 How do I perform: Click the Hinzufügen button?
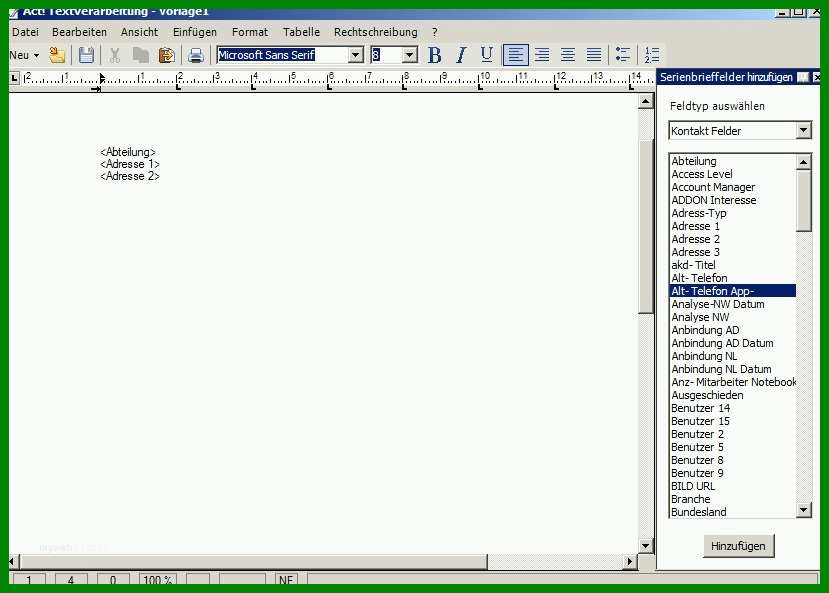coord(738,546)
